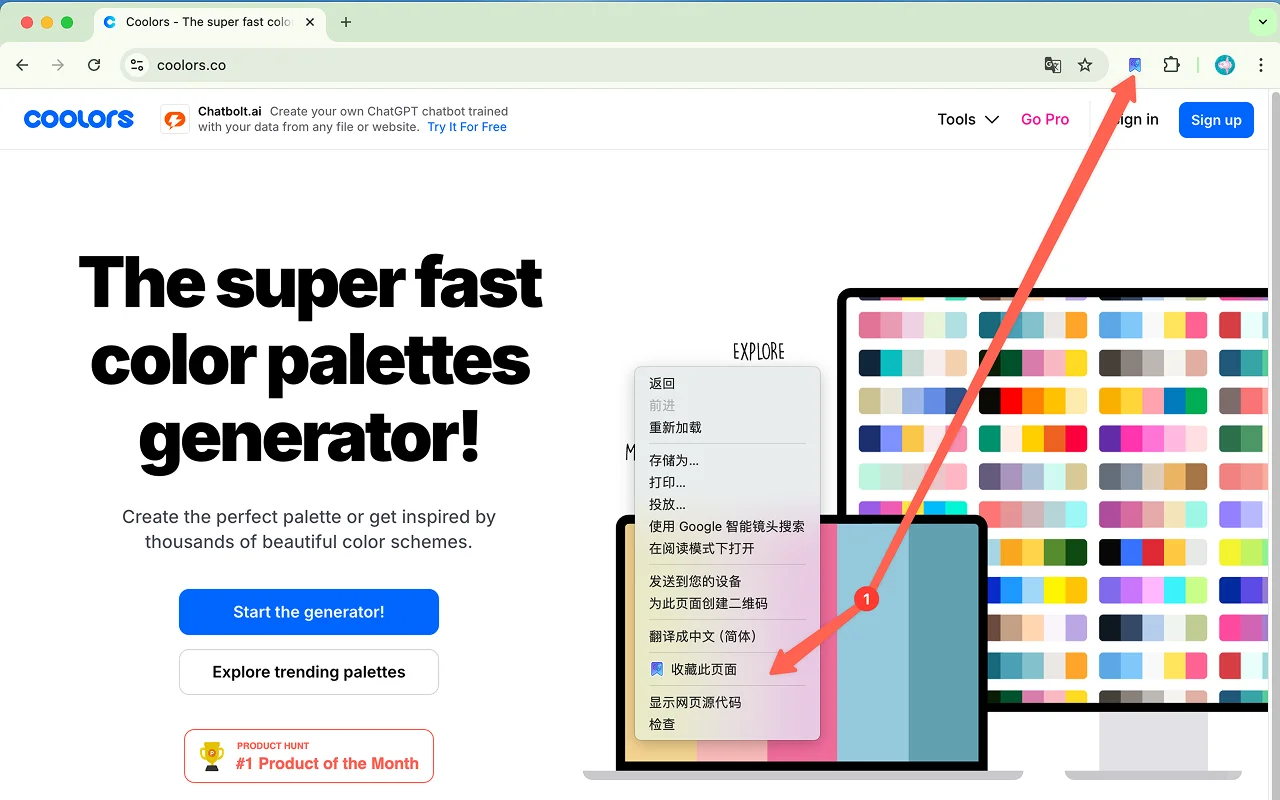Select 存储为... in the context menu
This screenshot has height=800, width=1280.
[727, 460]
